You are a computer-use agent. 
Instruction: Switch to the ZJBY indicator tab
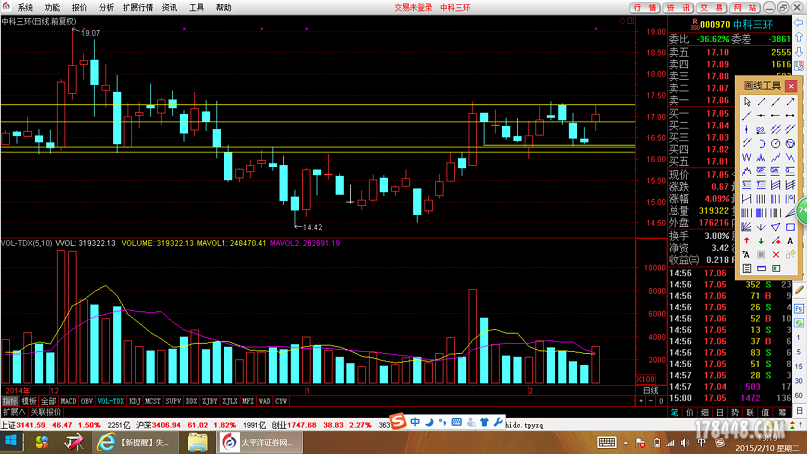tap(209, 401)
